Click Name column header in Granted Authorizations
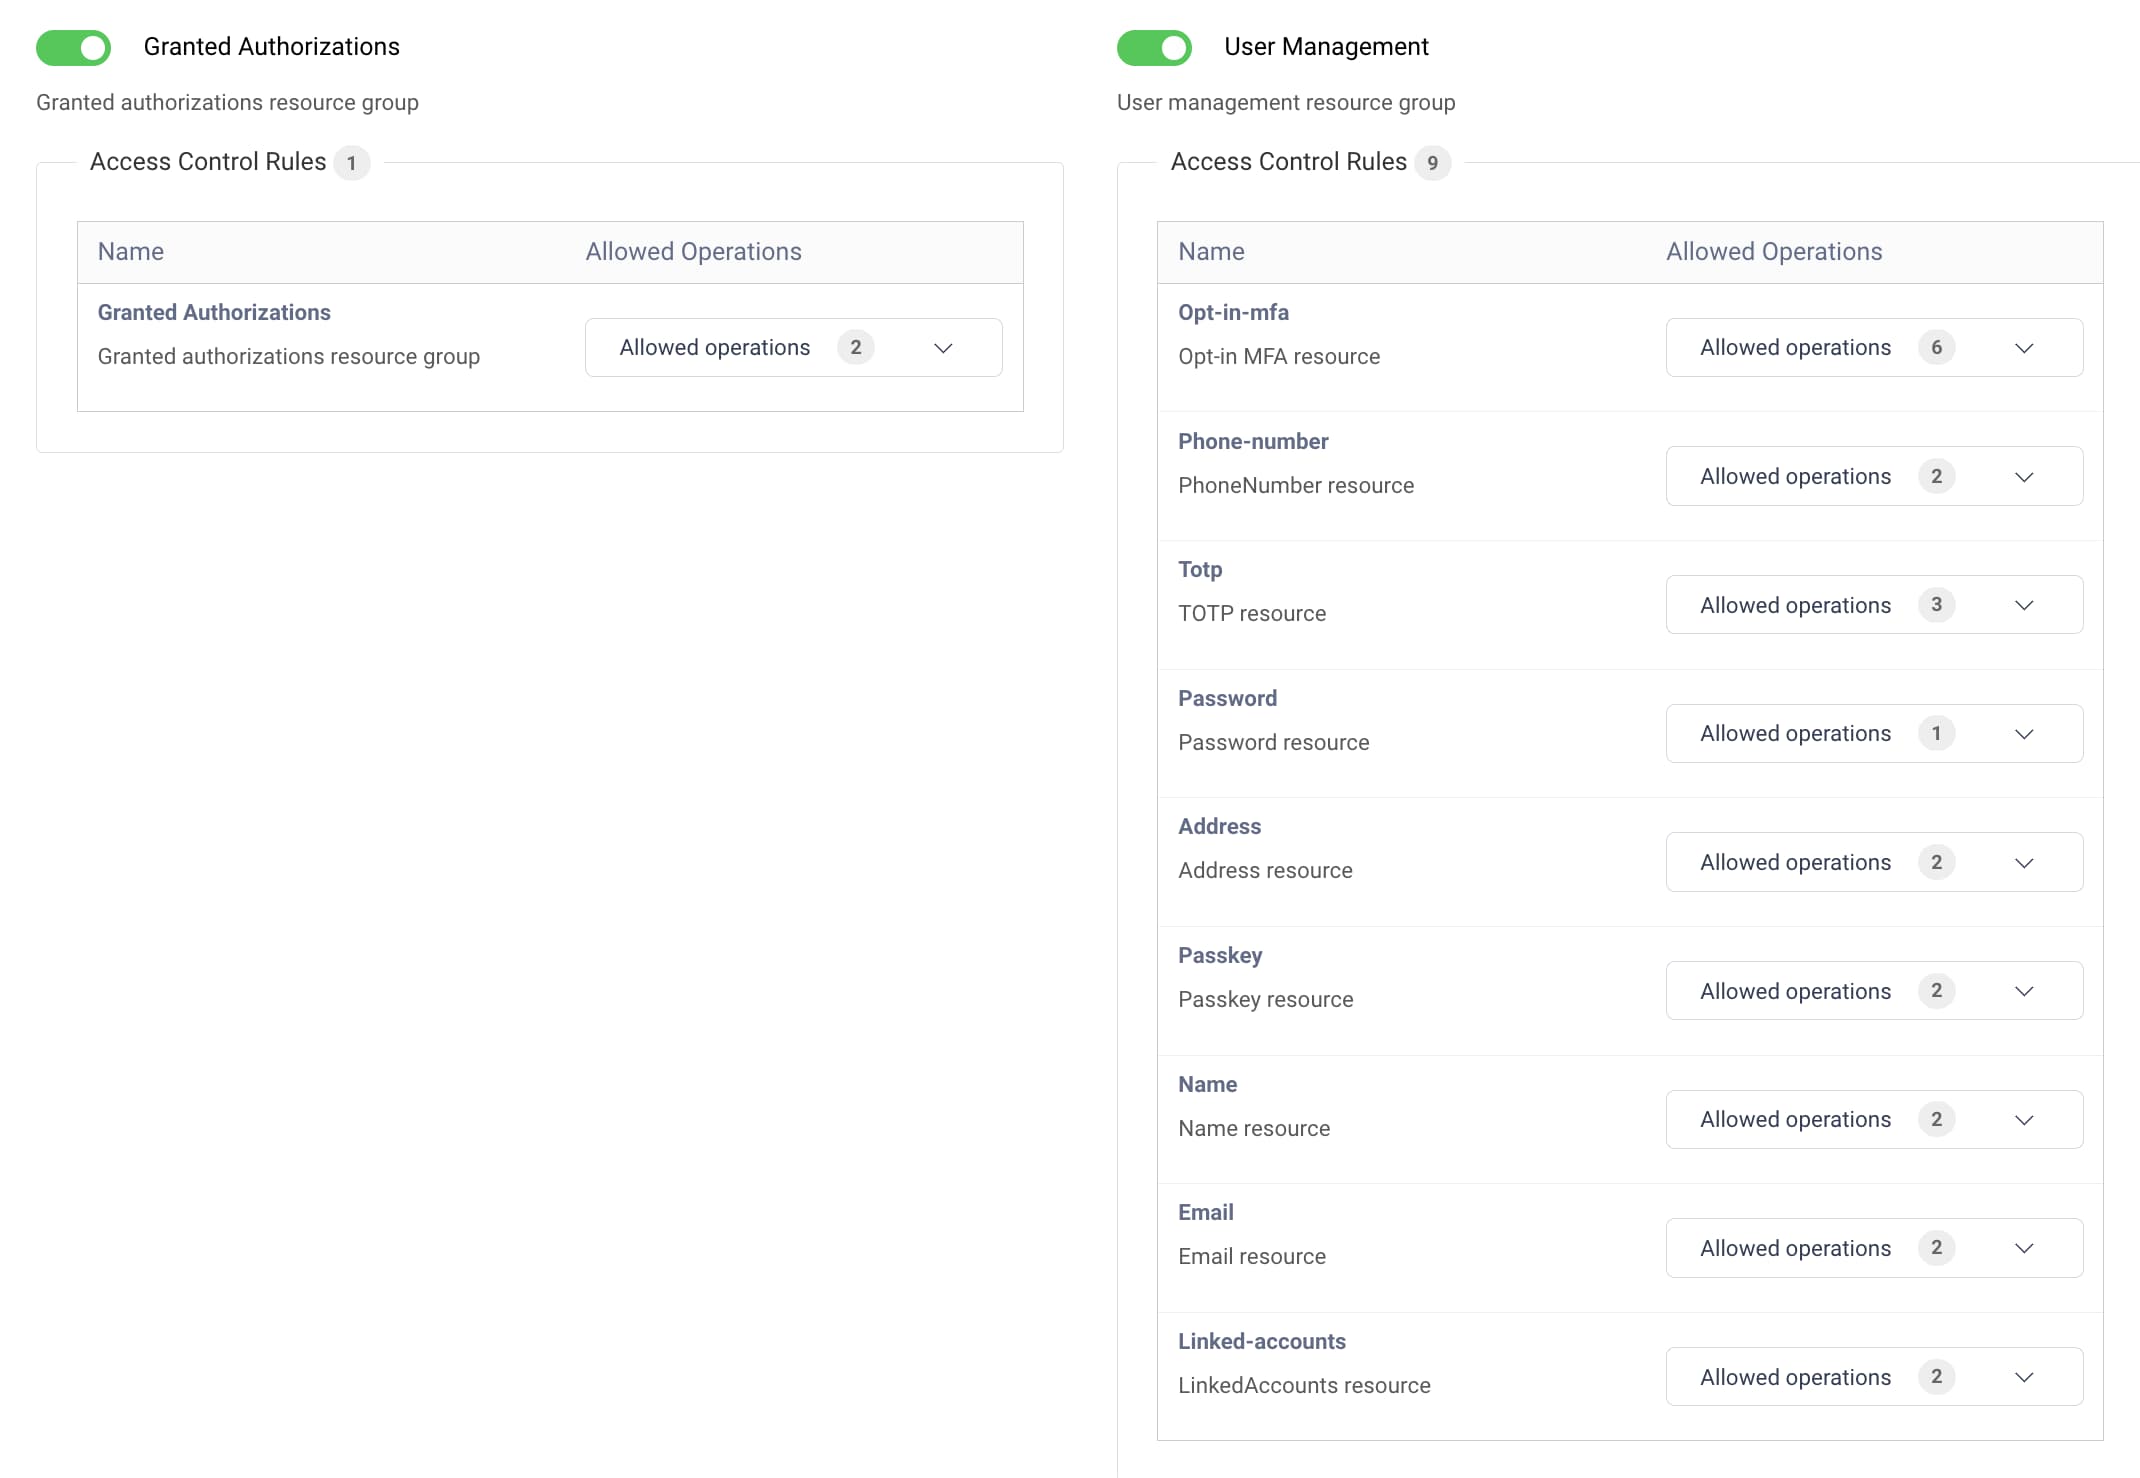Viewport: 2140px width, 1478px height. (x=131, y=252)
